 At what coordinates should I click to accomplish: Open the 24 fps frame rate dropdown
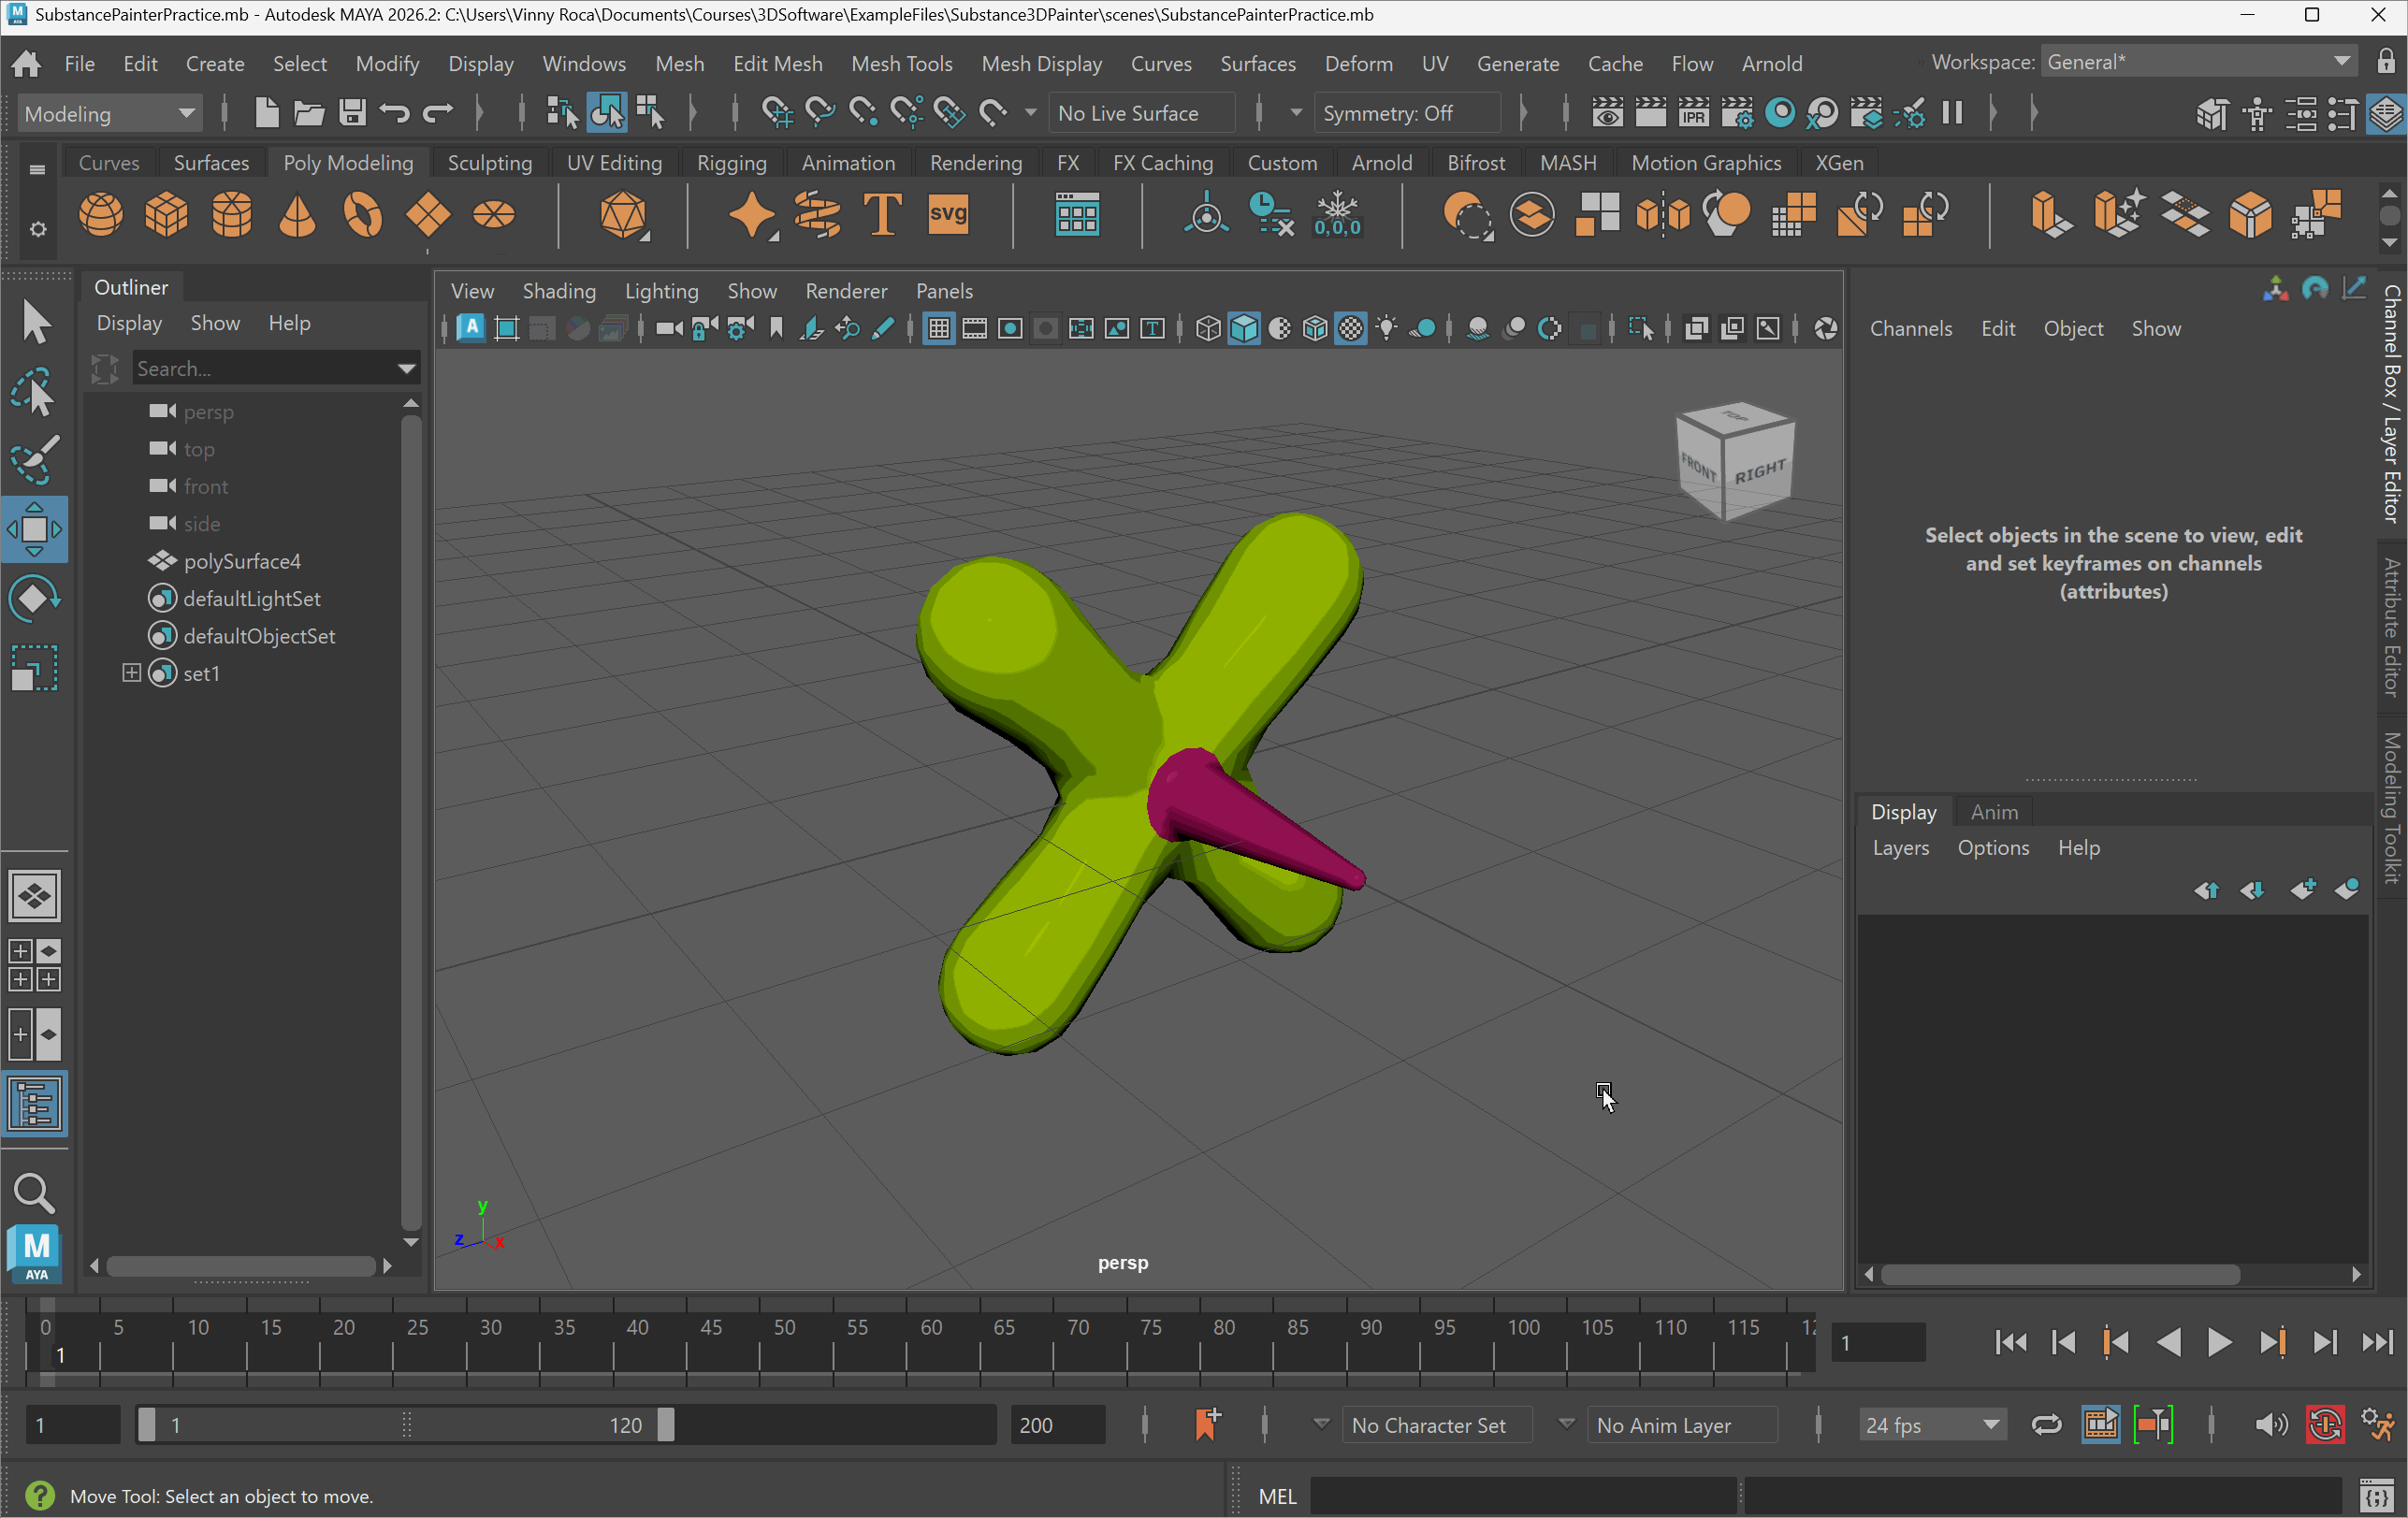[1931, 1425]
